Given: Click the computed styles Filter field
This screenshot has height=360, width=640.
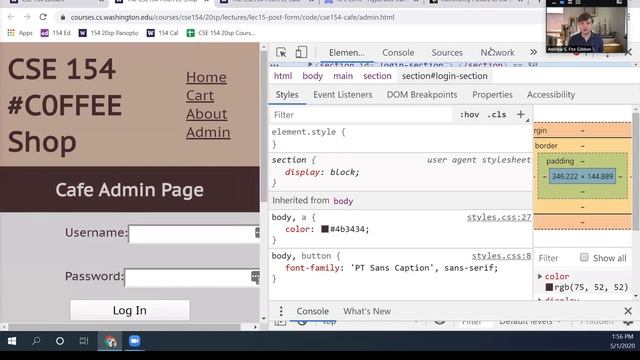Looking at the screenshot, I should (x=555, y=258).
